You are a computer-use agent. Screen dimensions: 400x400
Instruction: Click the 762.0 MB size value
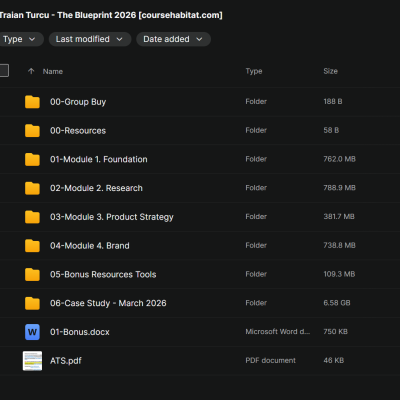(x=339, y=159)
